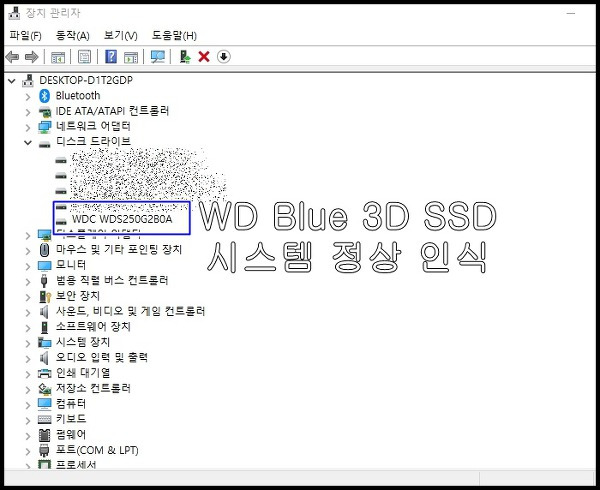Image resolution: width=600 pixels, height=490 pixels.
Task: Select the DESKTOP-D1T2GDP computer name
Action: [86, 80]
